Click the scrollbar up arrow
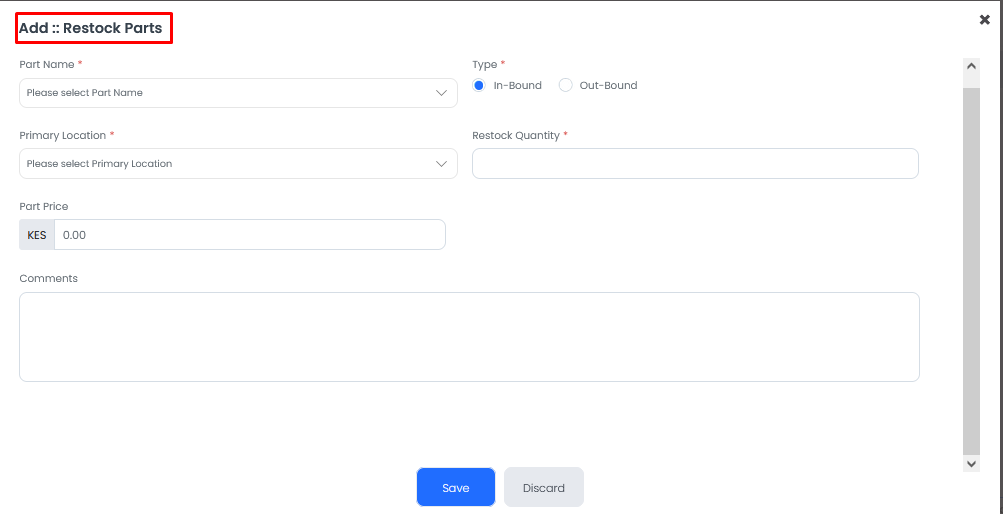This screenshot has height=514, width=1003. pos(971,66)
